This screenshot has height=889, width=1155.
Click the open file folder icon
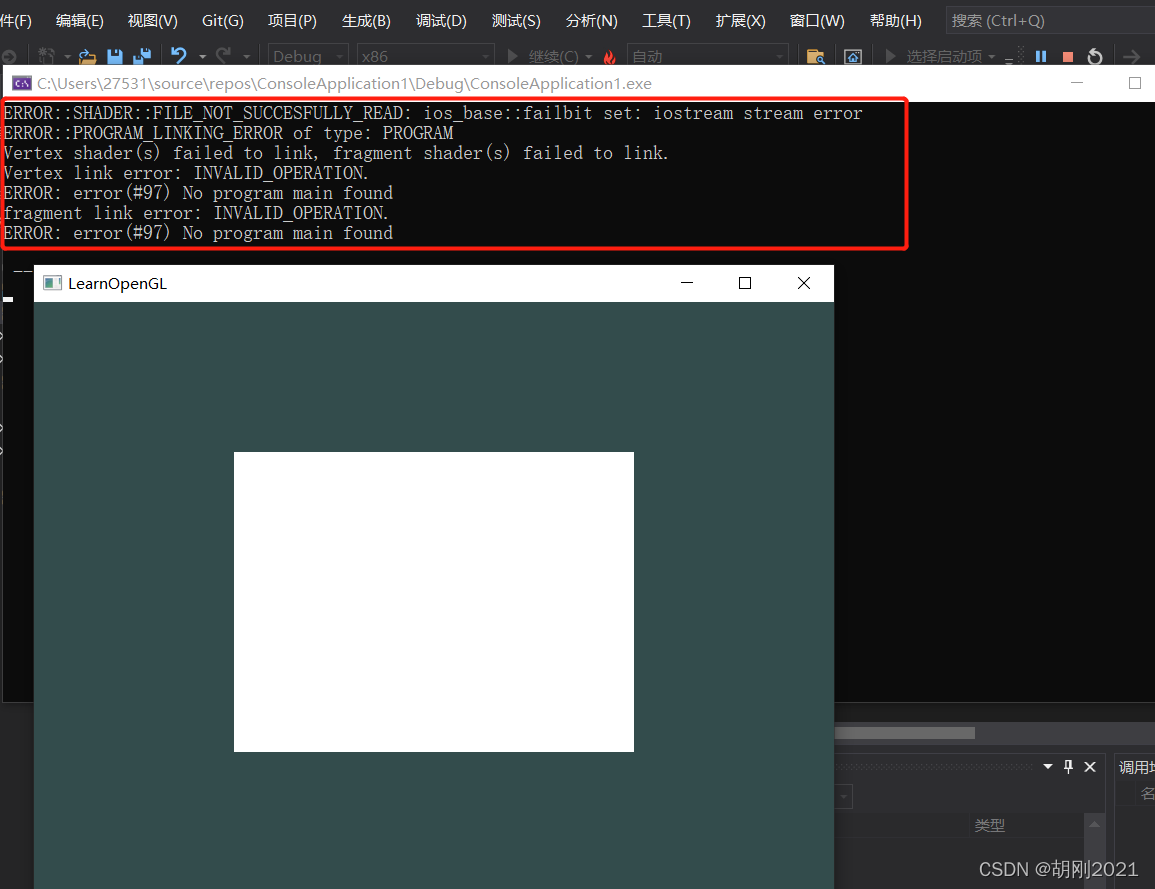point(88,56)
